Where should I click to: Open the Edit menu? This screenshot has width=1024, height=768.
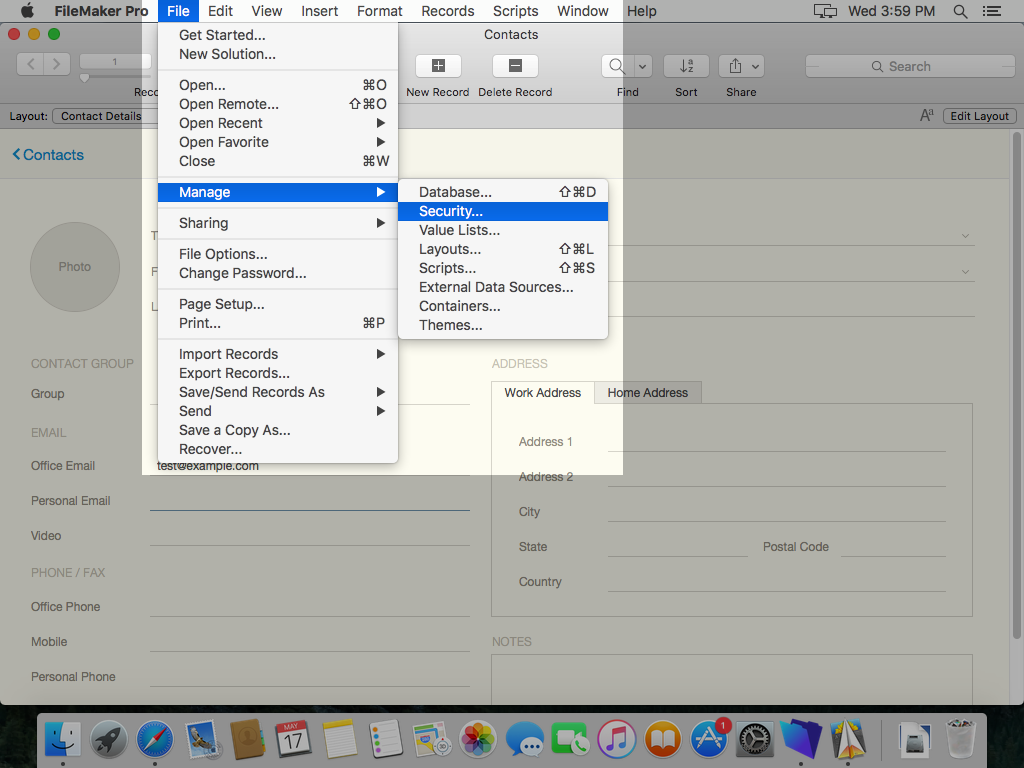pos(220,11)
